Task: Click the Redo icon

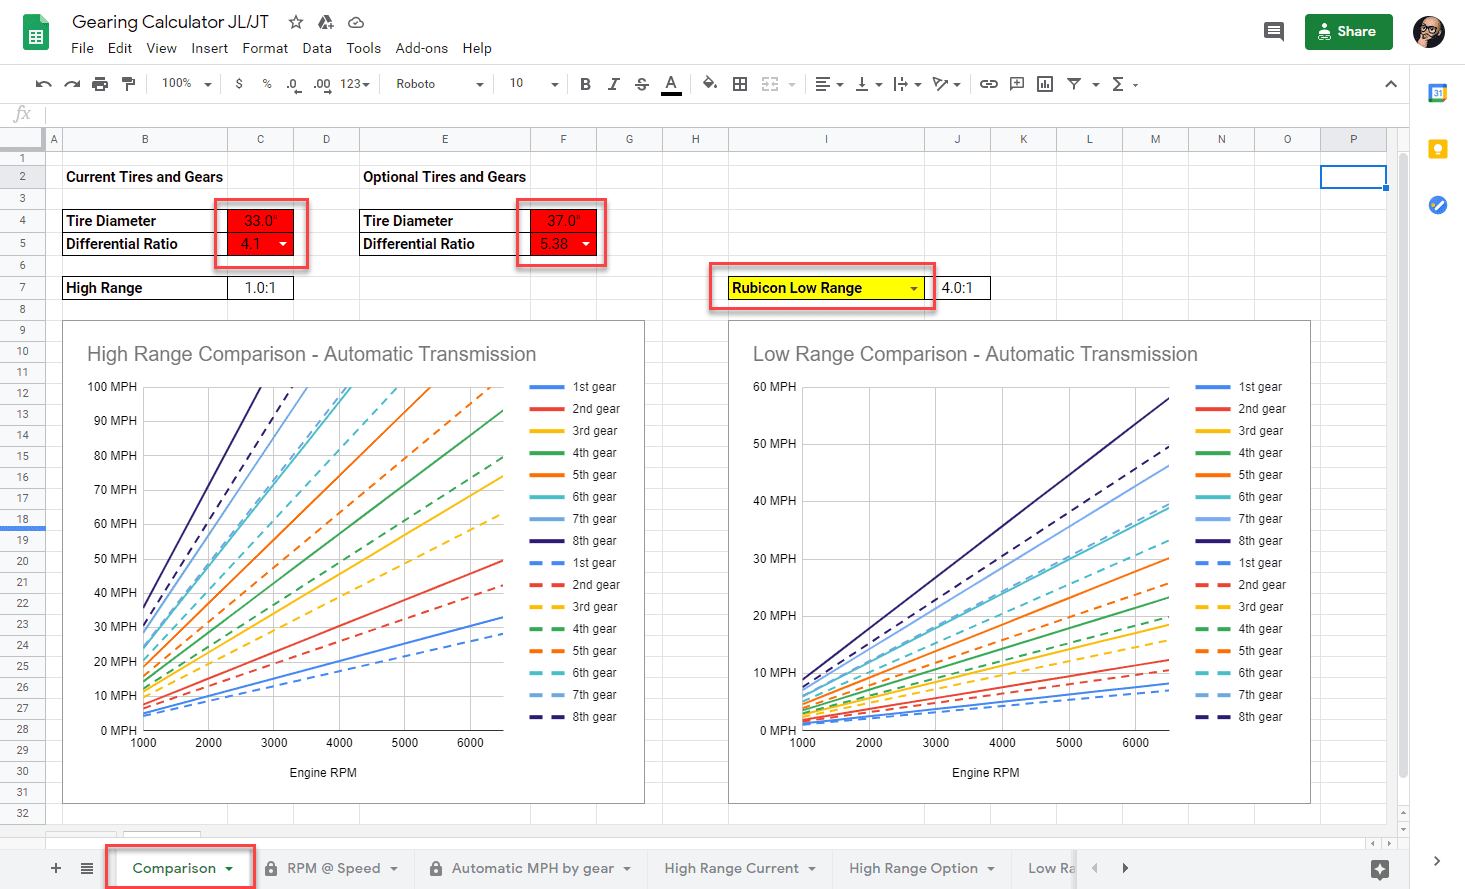Action: pyautogui.click(x=72, y=84)
